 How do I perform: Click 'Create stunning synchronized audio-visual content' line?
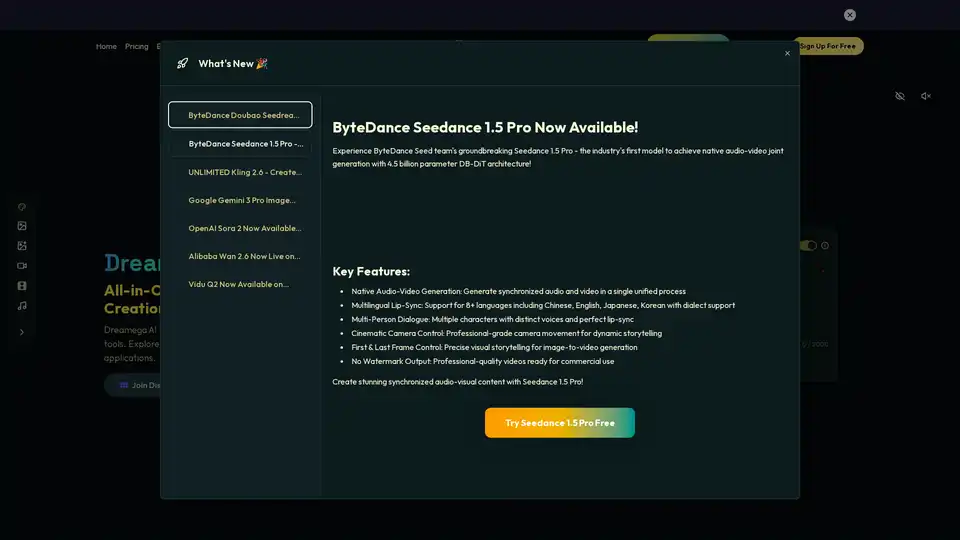click(457, 381)
